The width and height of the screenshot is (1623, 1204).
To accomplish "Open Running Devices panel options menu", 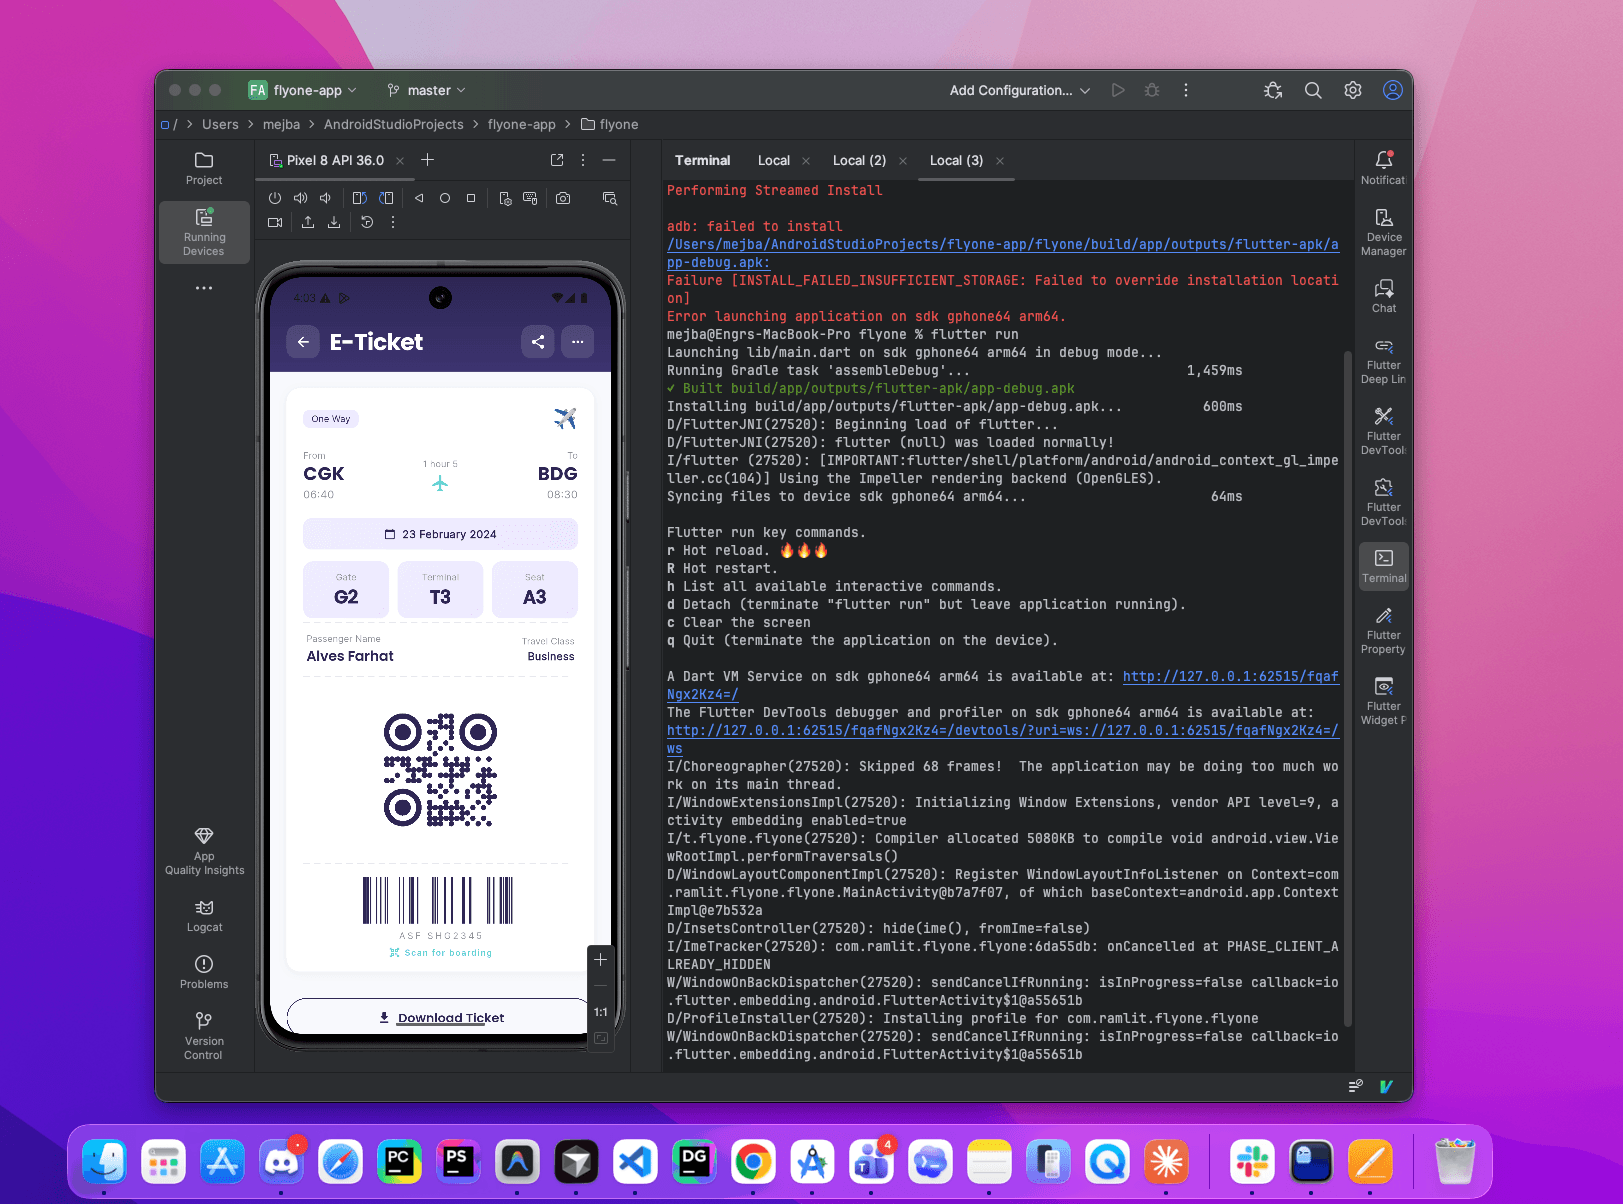I will coord(583,160).
